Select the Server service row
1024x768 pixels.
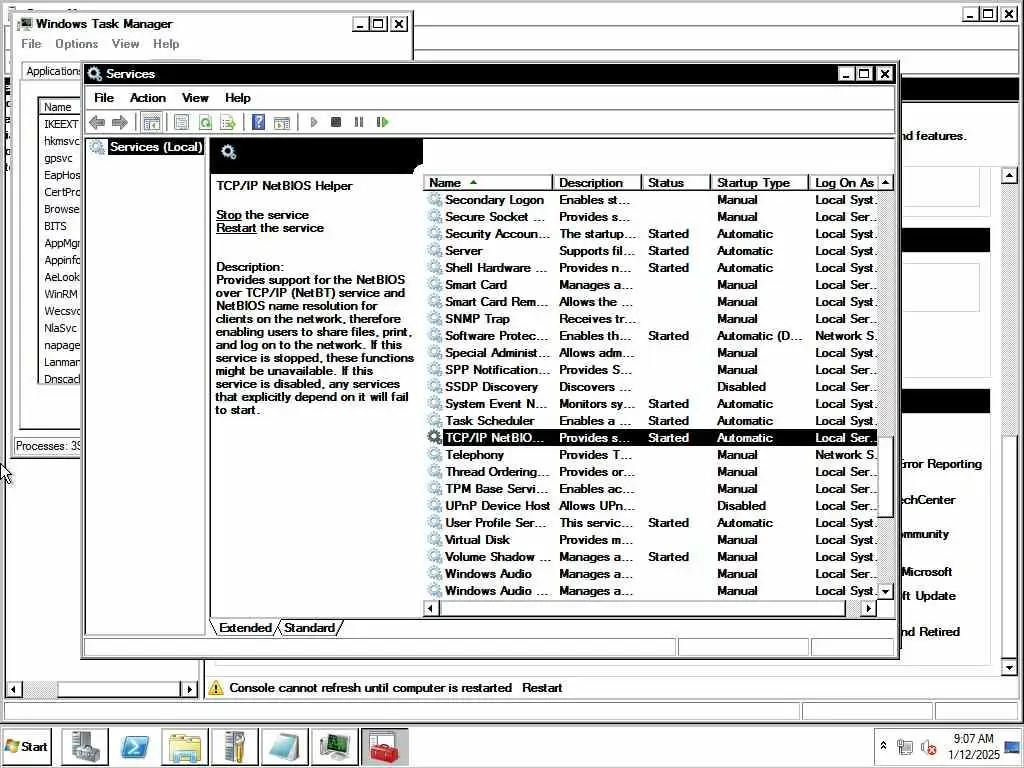click(651, 251)
